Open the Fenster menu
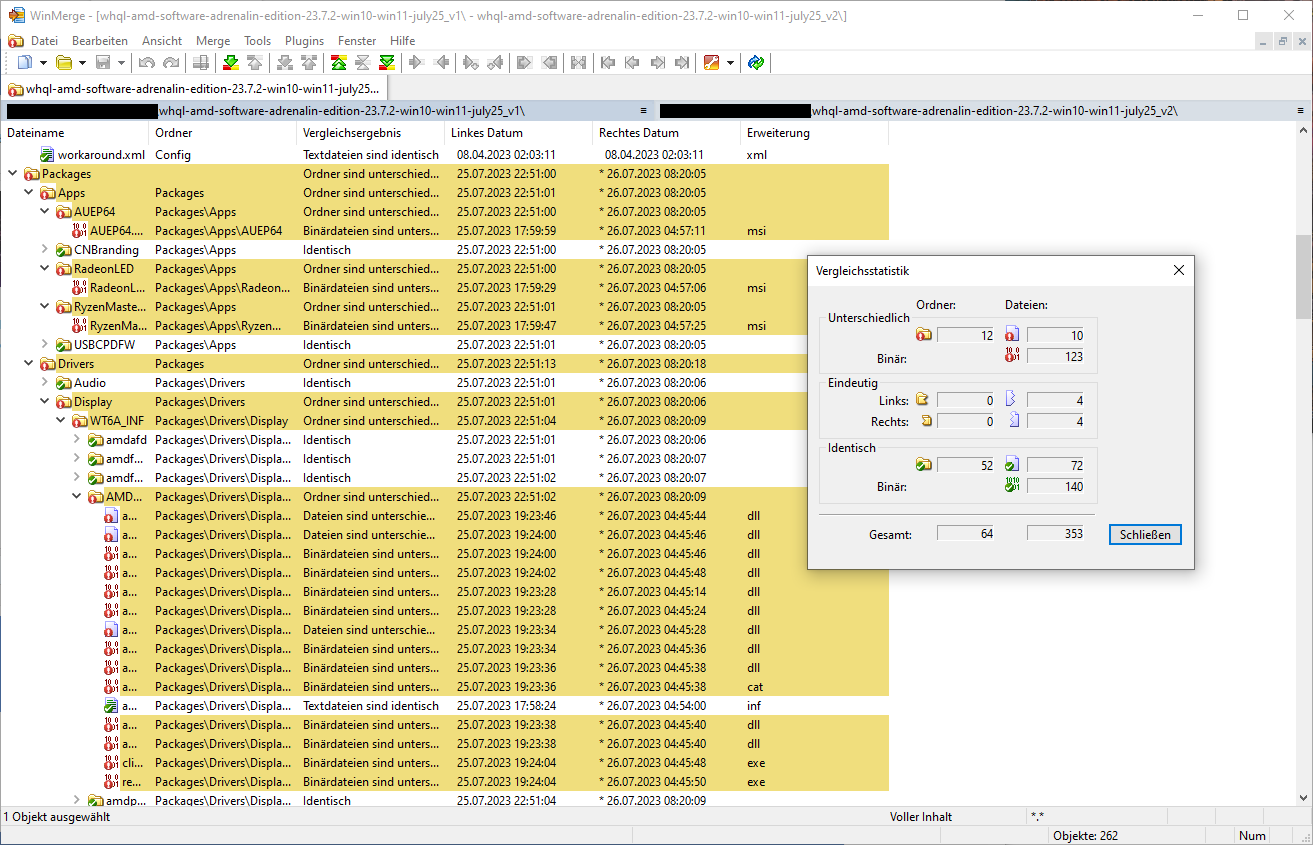 (x=357, y=41)
